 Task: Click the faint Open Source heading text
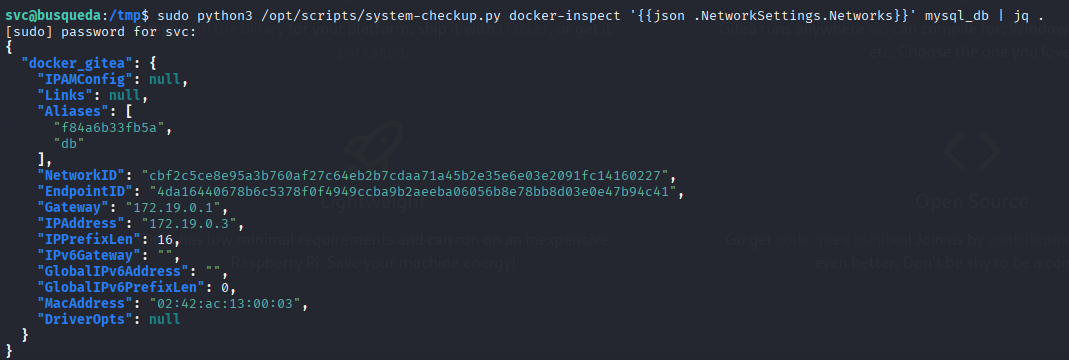pos(972,202)
